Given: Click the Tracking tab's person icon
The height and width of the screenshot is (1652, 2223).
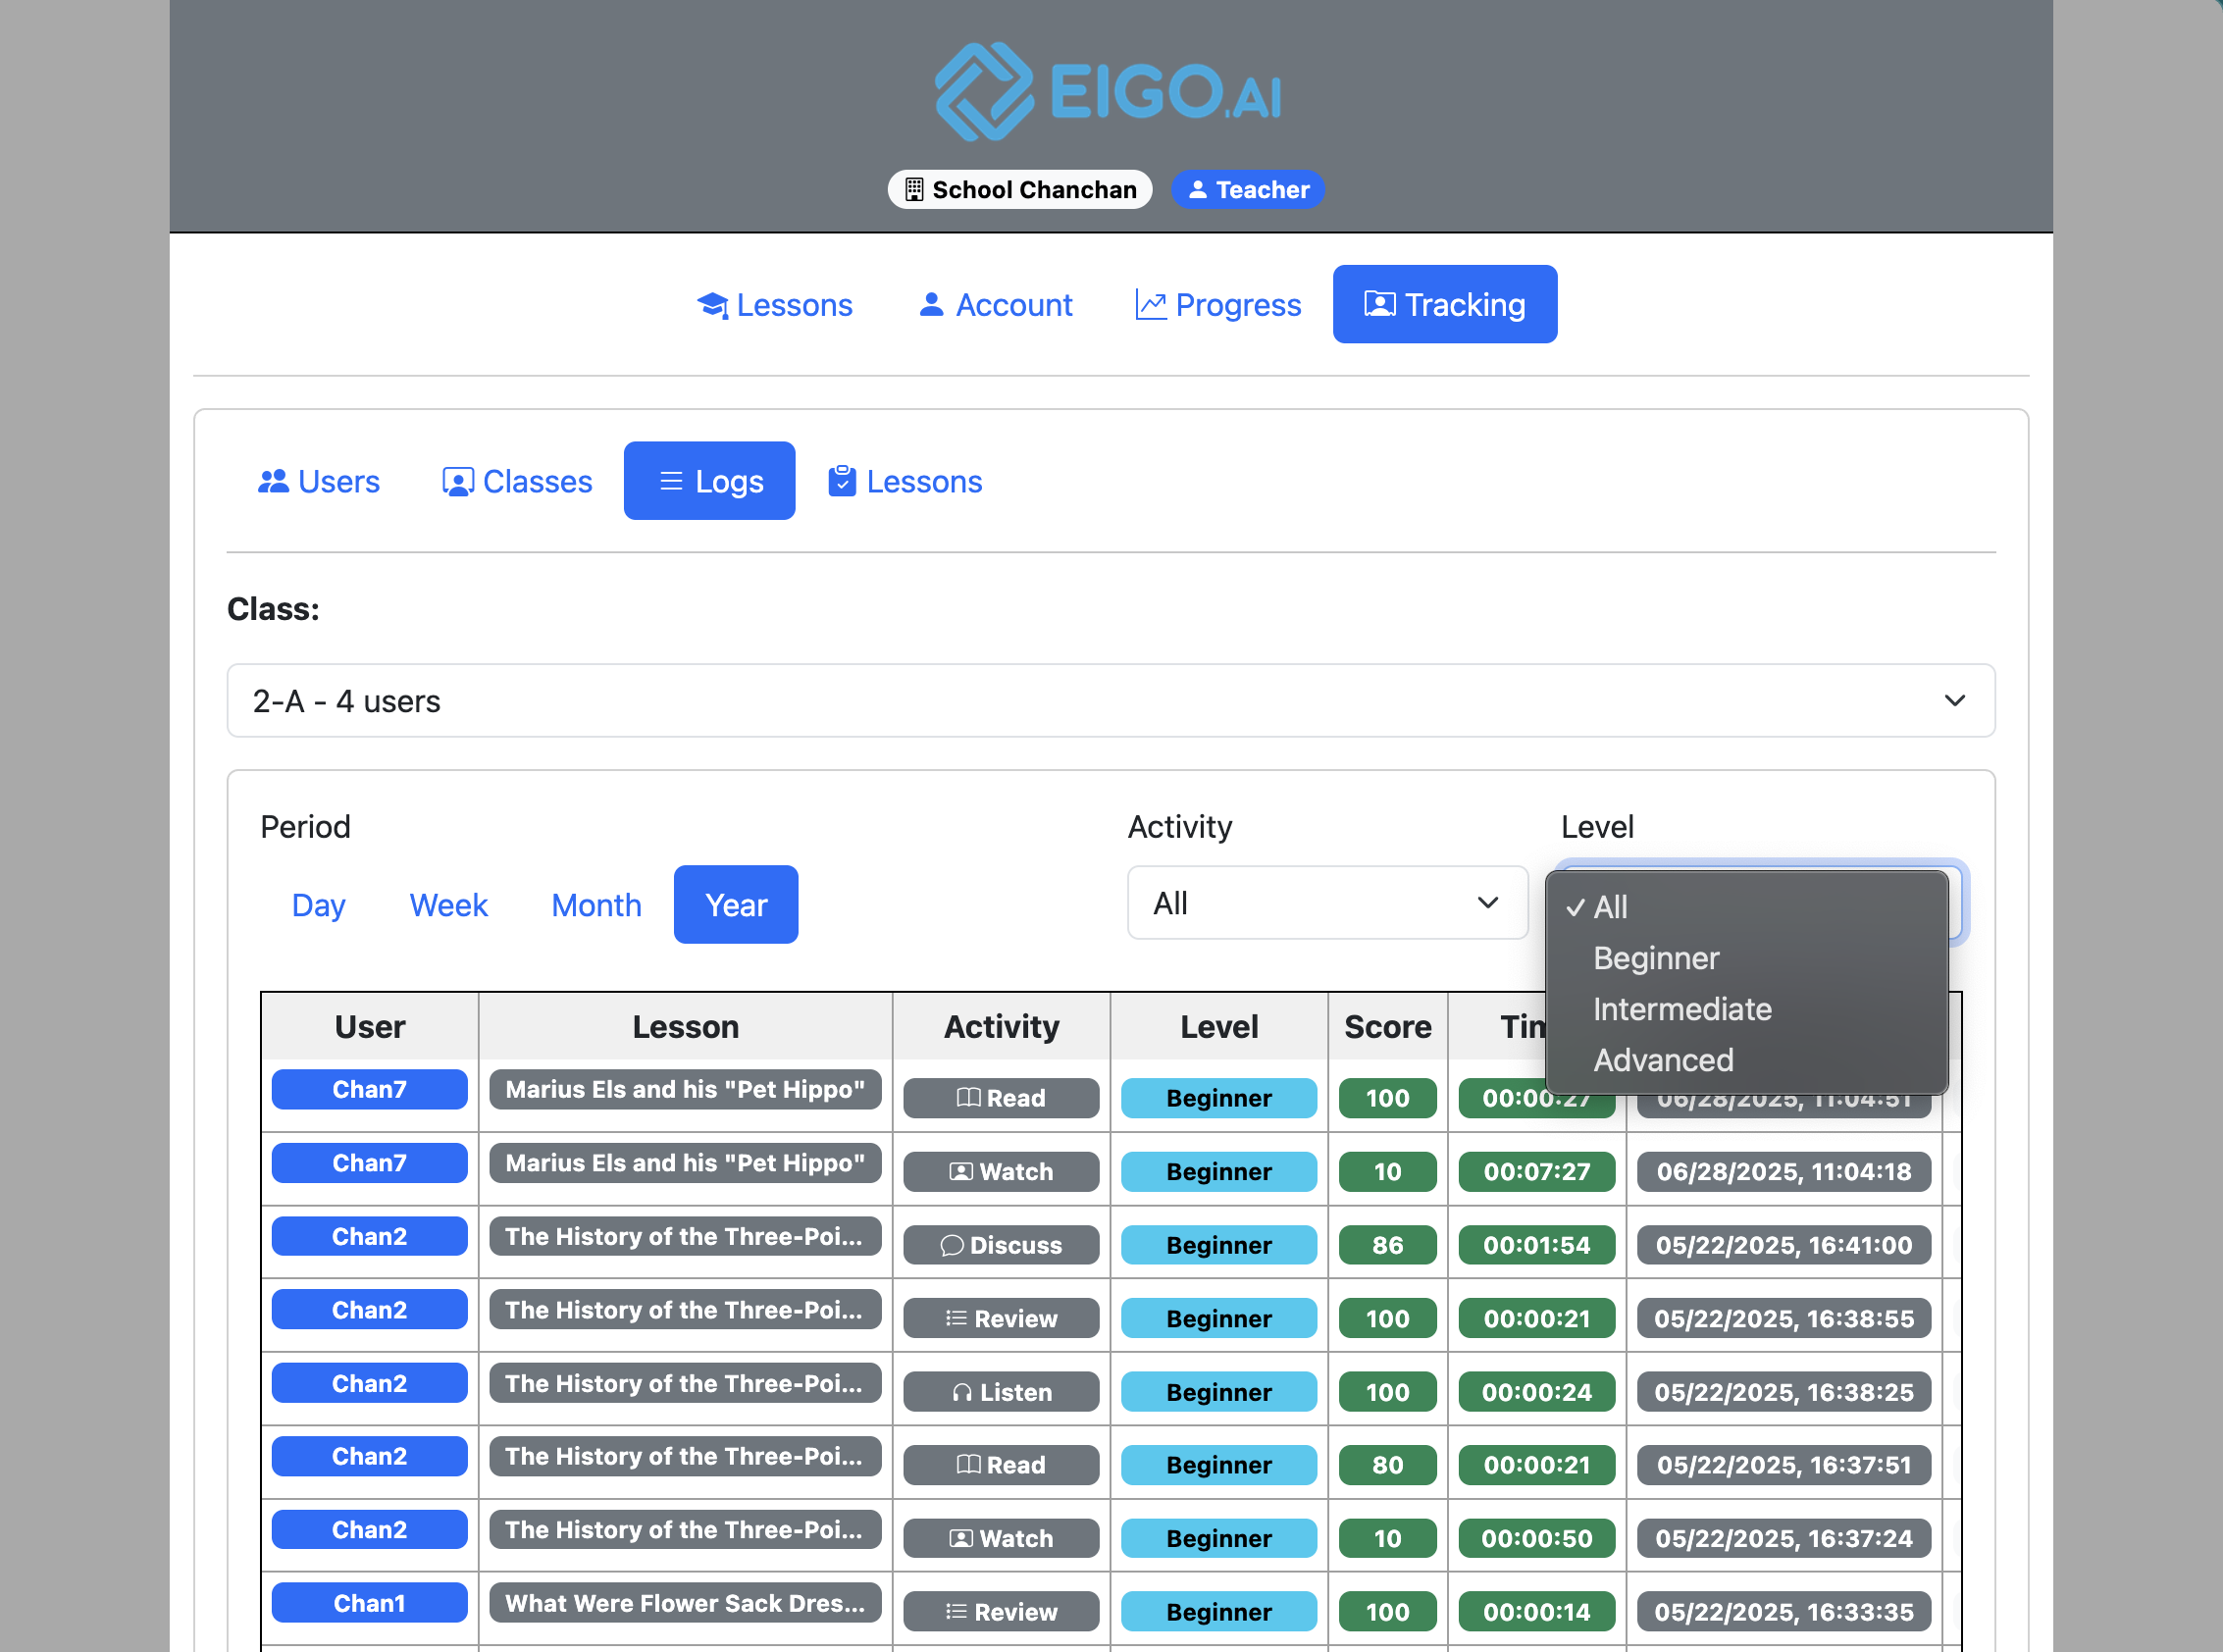Looking at the screenshot, I should 1379,304.
